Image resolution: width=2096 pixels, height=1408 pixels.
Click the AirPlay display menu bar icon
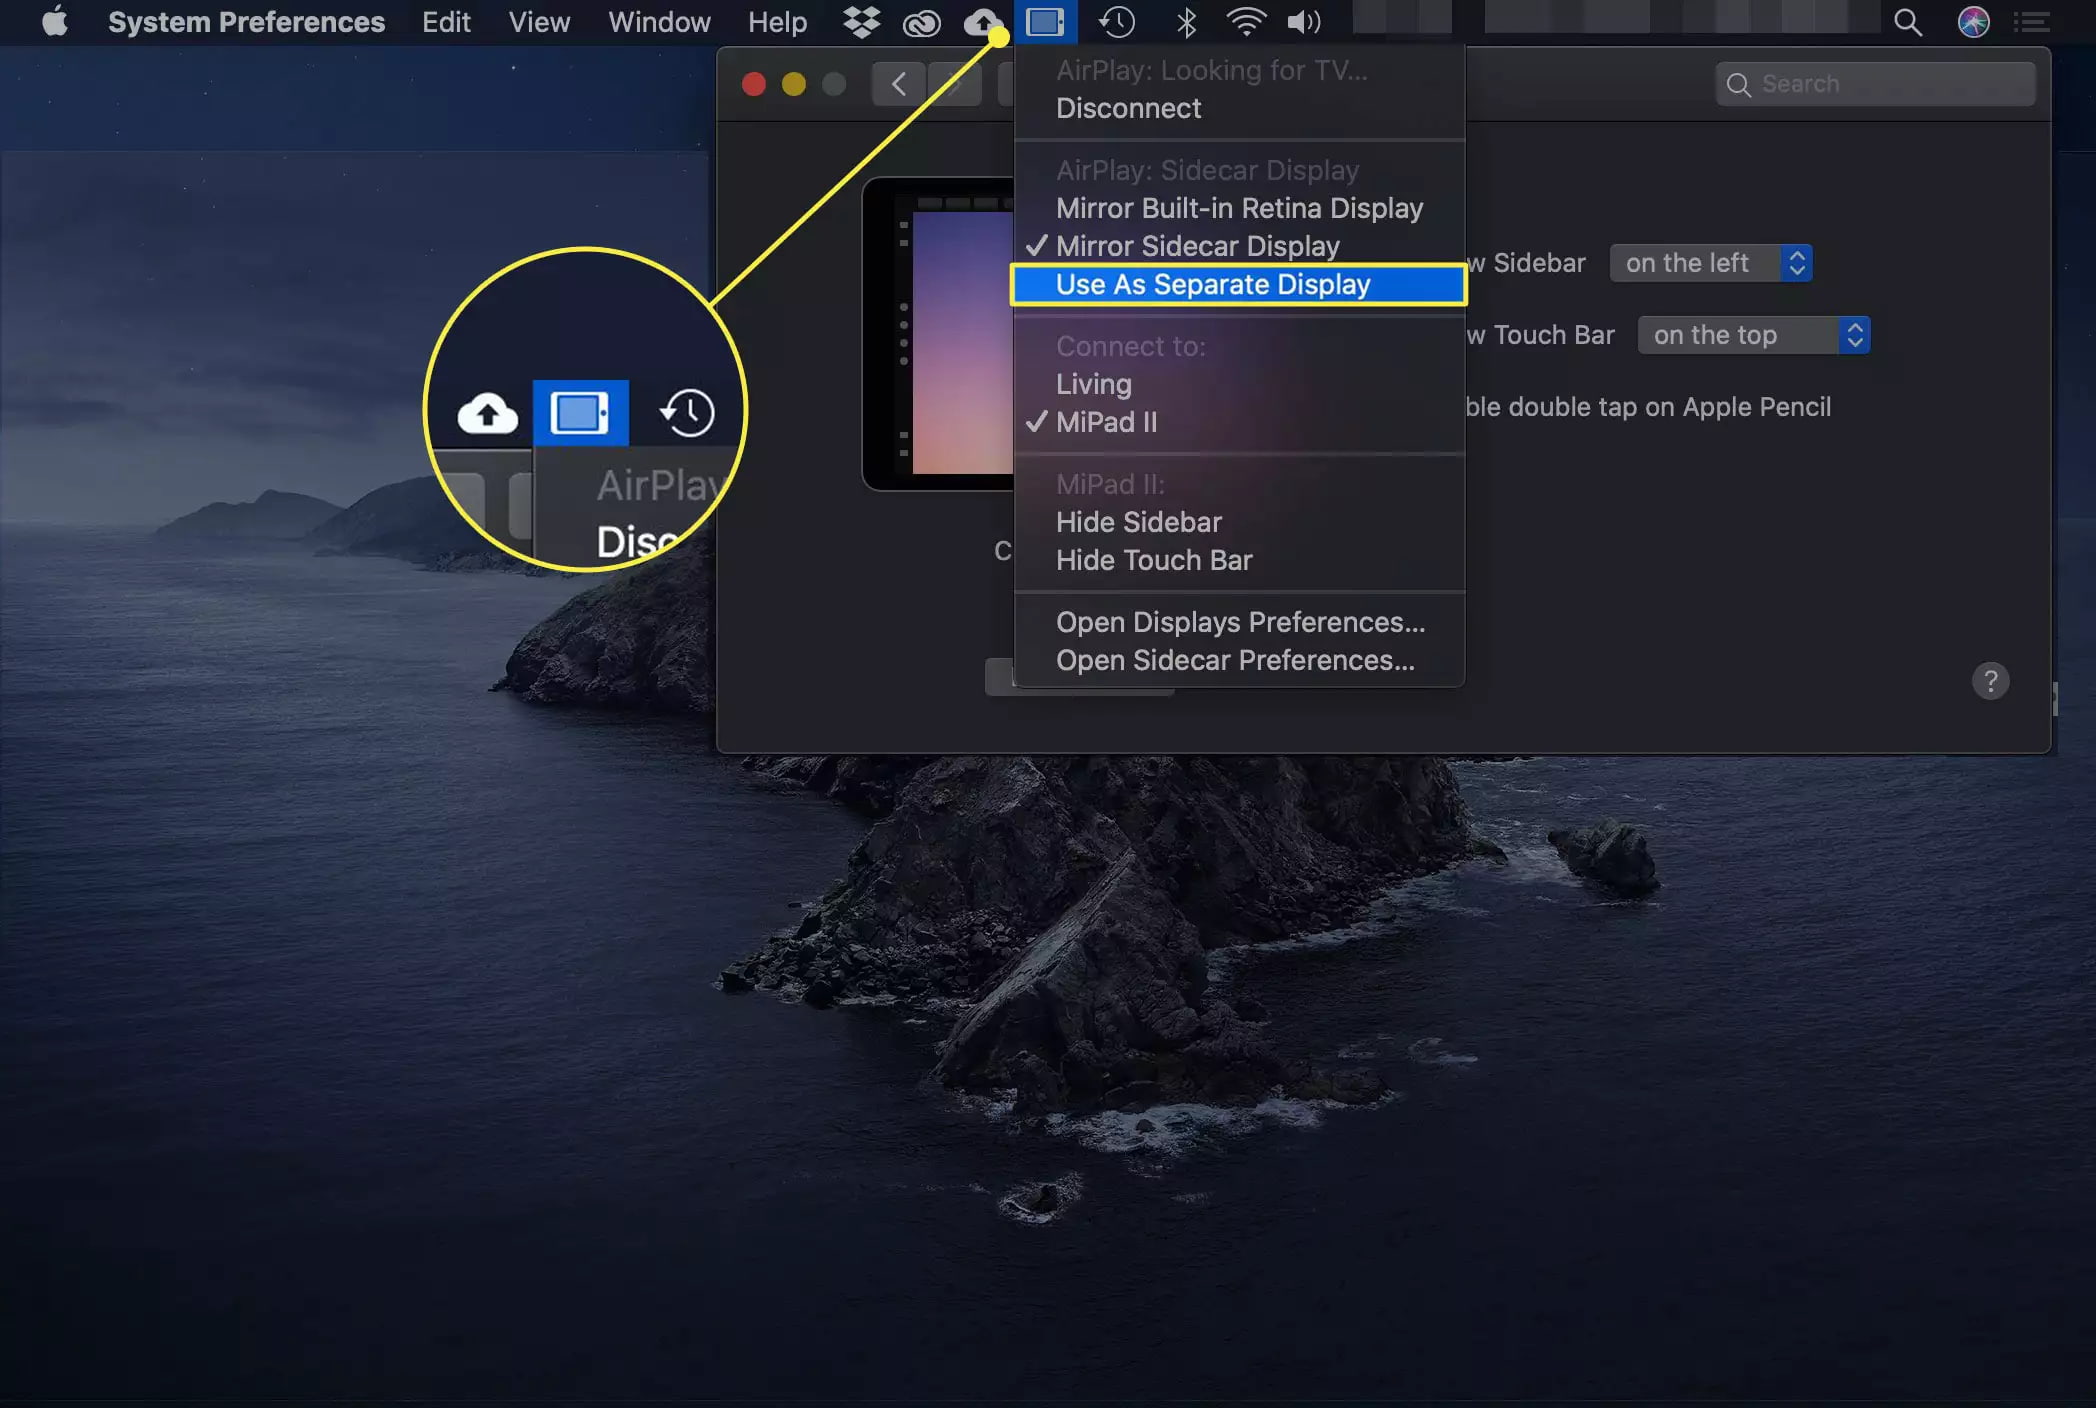pos(1045,22)
